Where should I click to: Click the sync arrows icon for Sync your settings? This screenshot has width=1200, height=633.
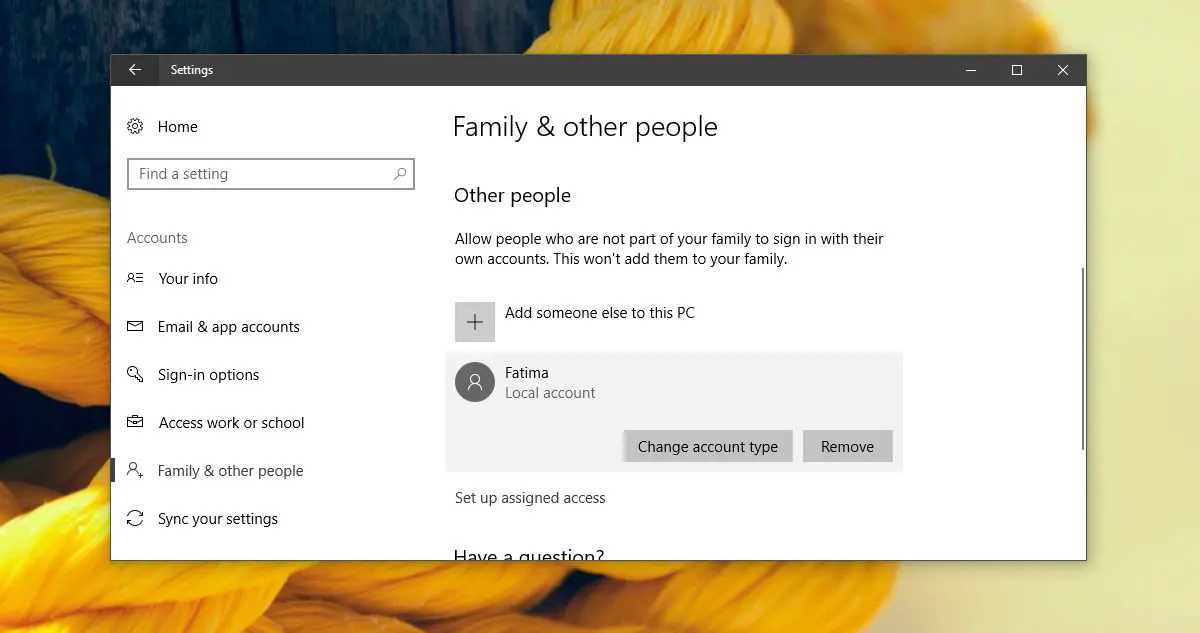(135, 519)
